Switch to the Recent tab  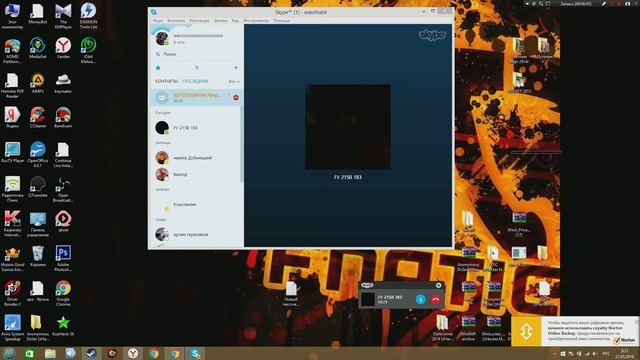pyautogui.click(x=196, y=81)
